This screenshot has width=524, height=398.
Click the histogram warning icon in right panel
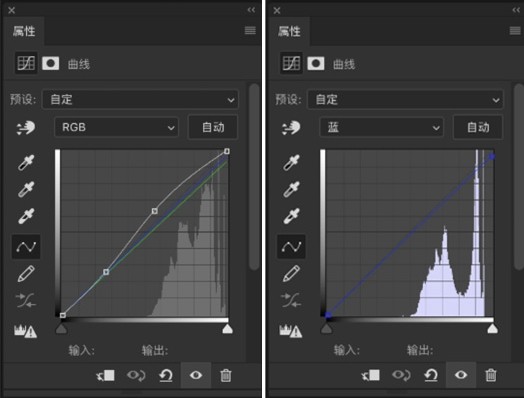(291, 331)
